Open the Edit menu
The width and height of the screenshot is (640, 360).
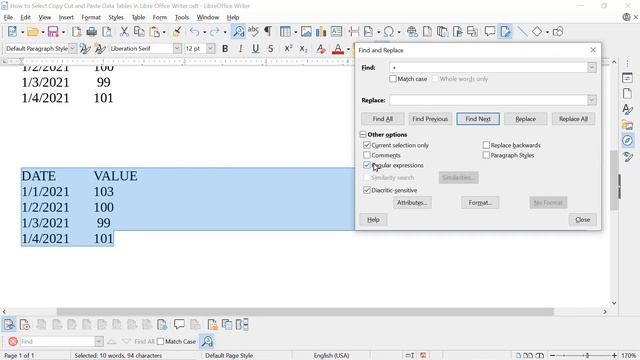click(25, 17)
